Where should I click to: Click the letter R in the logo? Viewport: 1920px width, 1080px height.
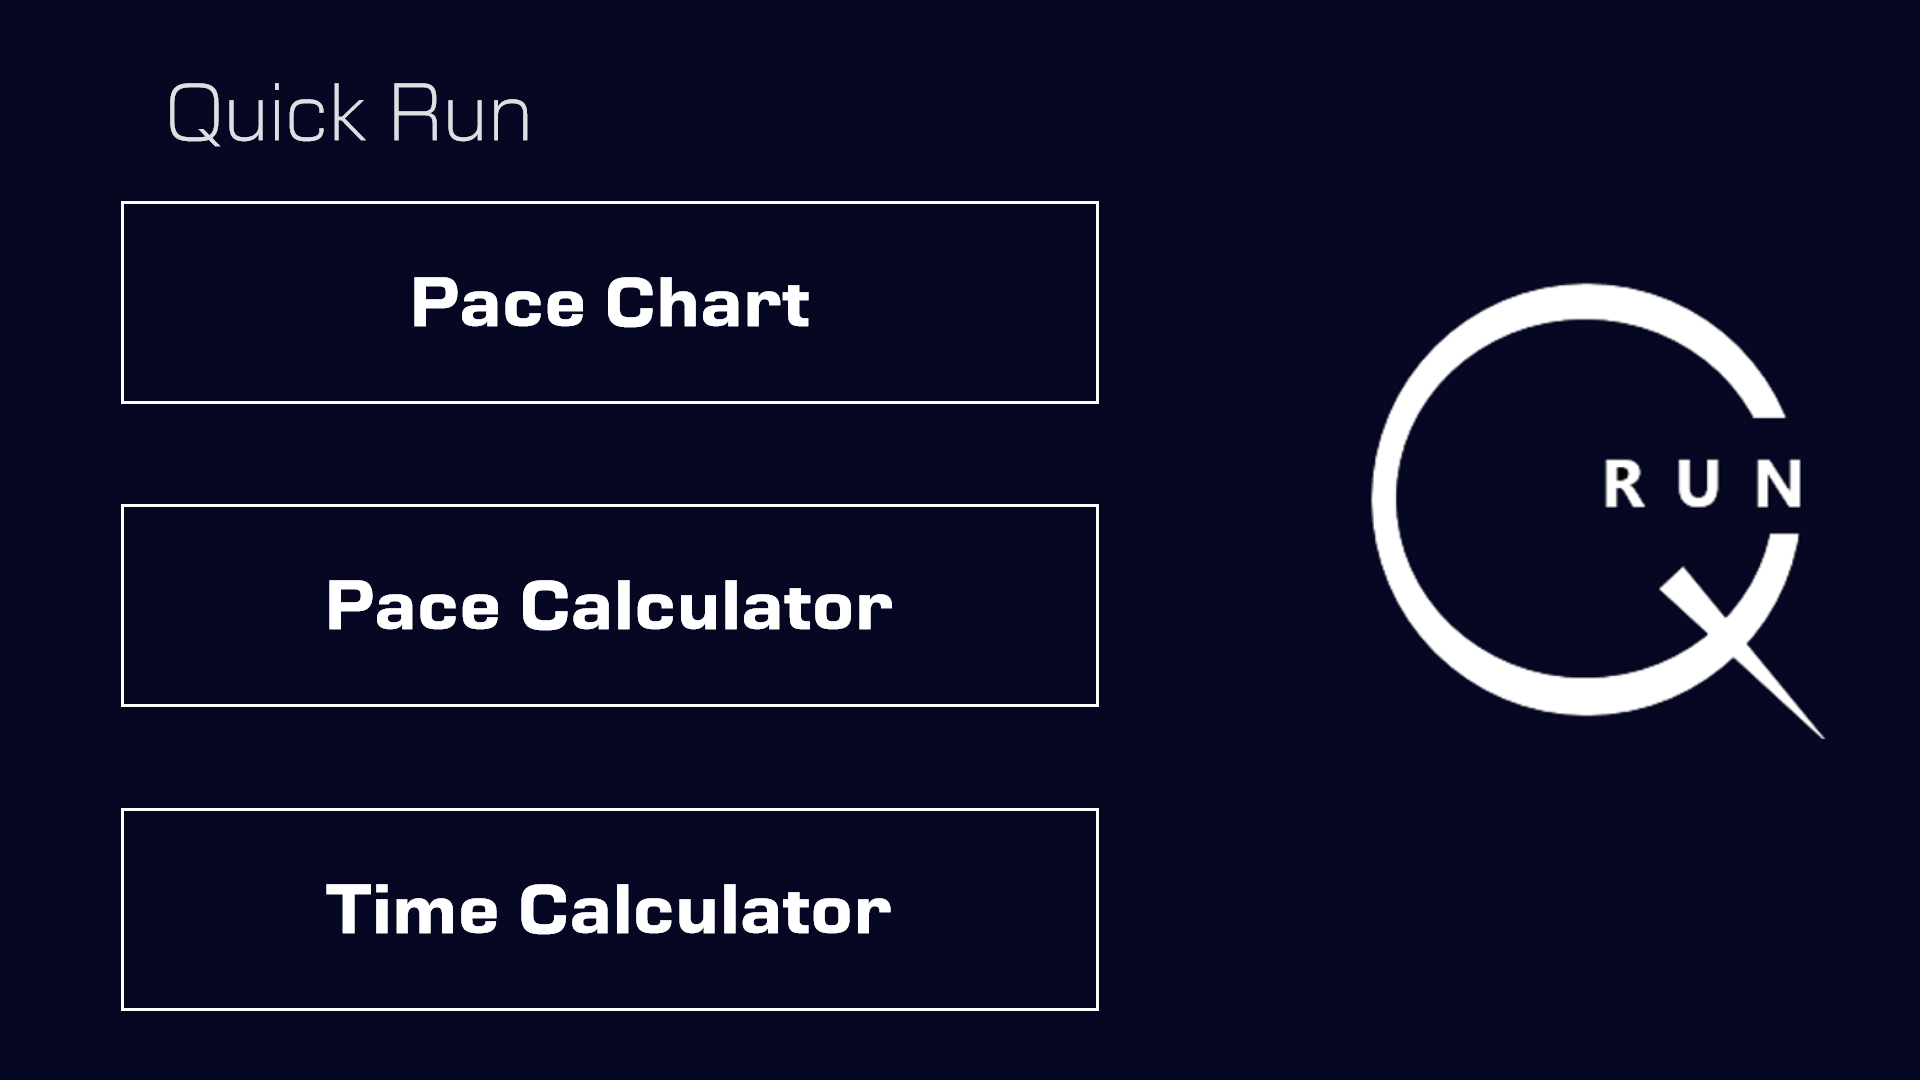[x=1624, y=484]
